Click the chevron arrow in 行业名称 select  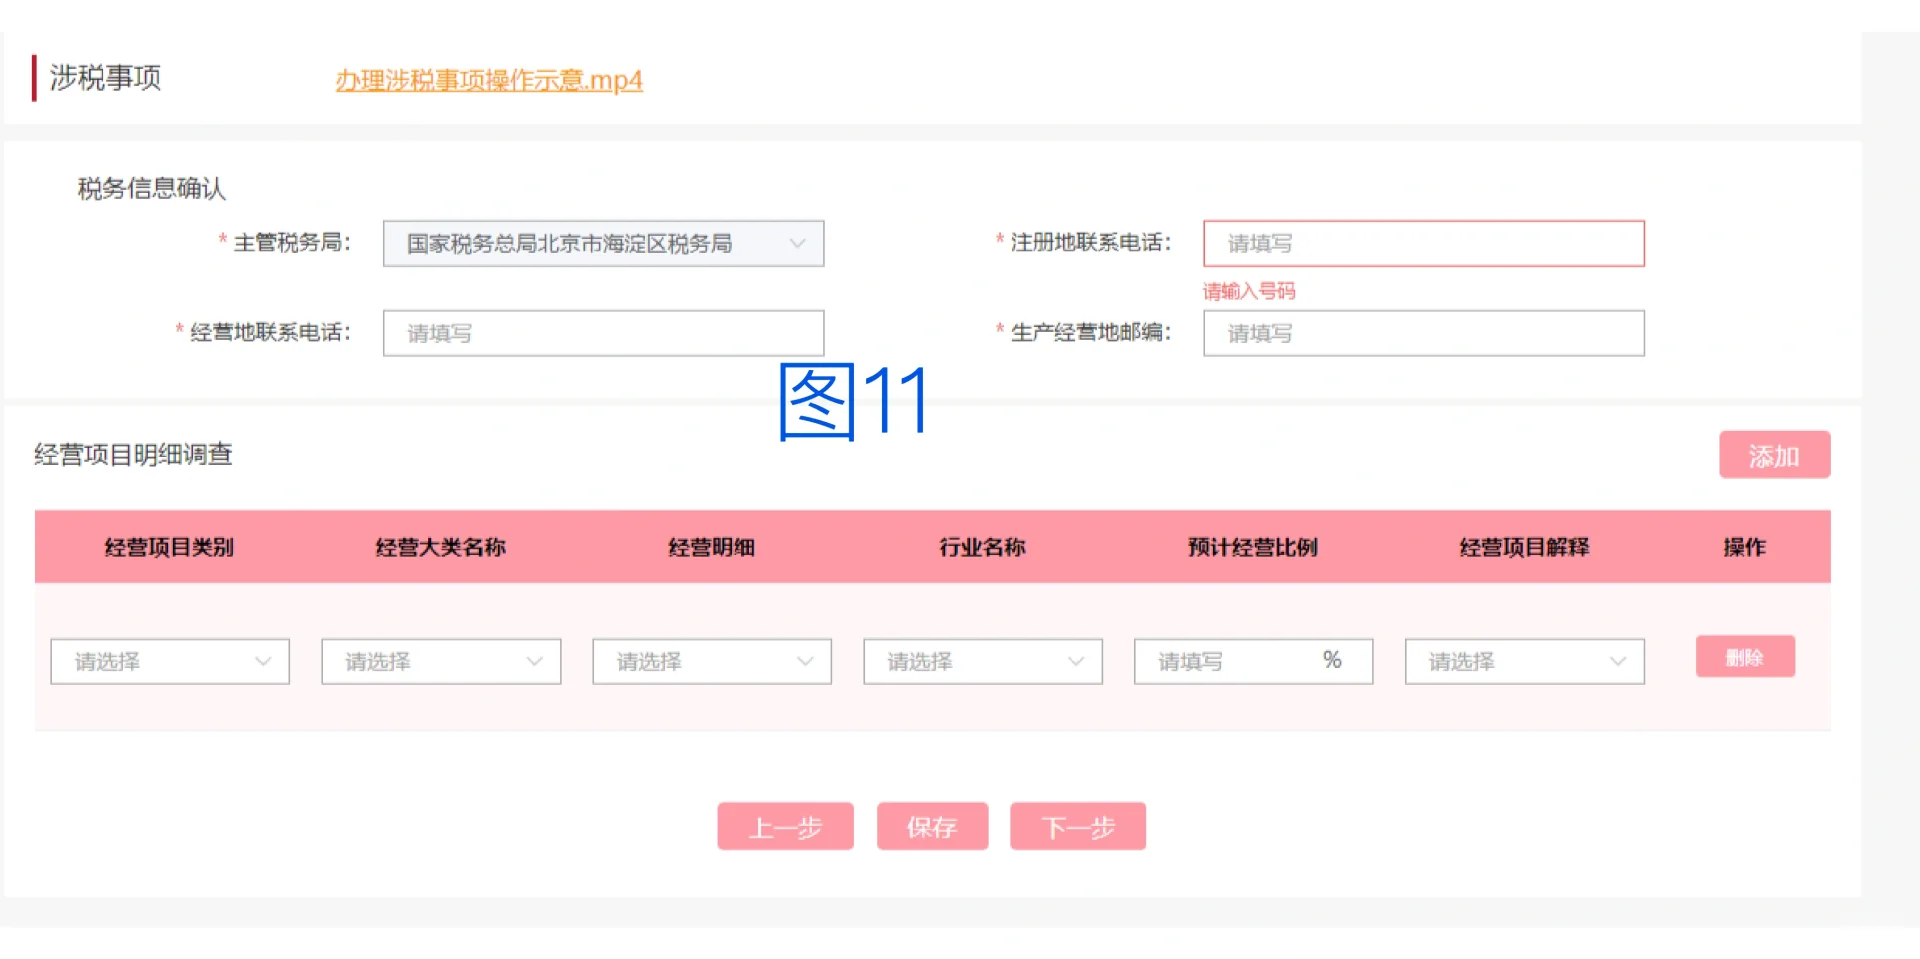pos(1076,661)
